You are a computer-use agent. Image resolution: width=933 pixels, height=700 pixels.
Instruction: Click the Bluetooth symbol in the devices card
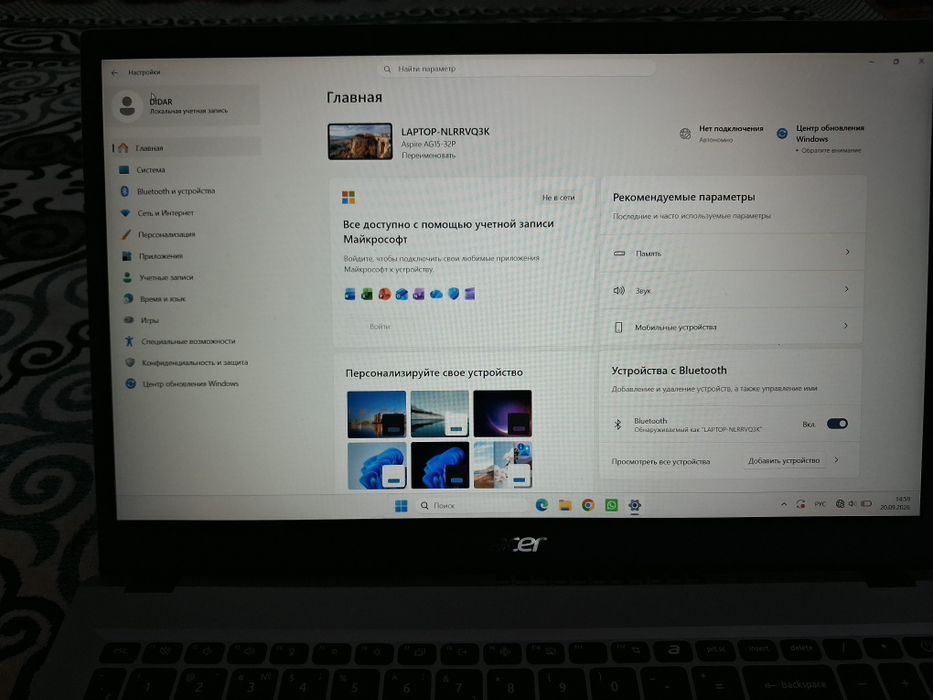[x=618, y=424]
